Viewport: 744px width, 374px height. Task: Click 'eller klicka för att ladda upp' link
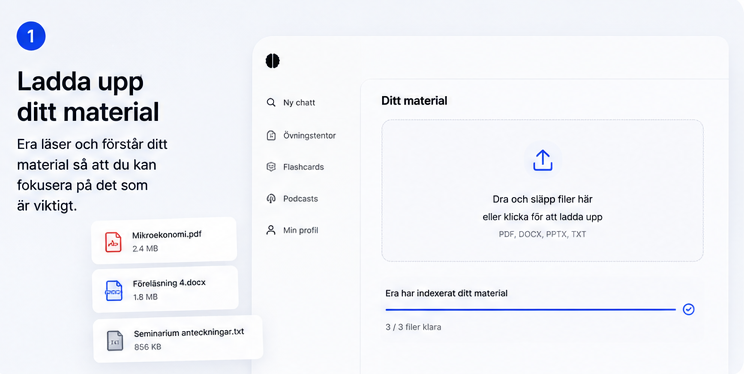click(x=542, y=217)
